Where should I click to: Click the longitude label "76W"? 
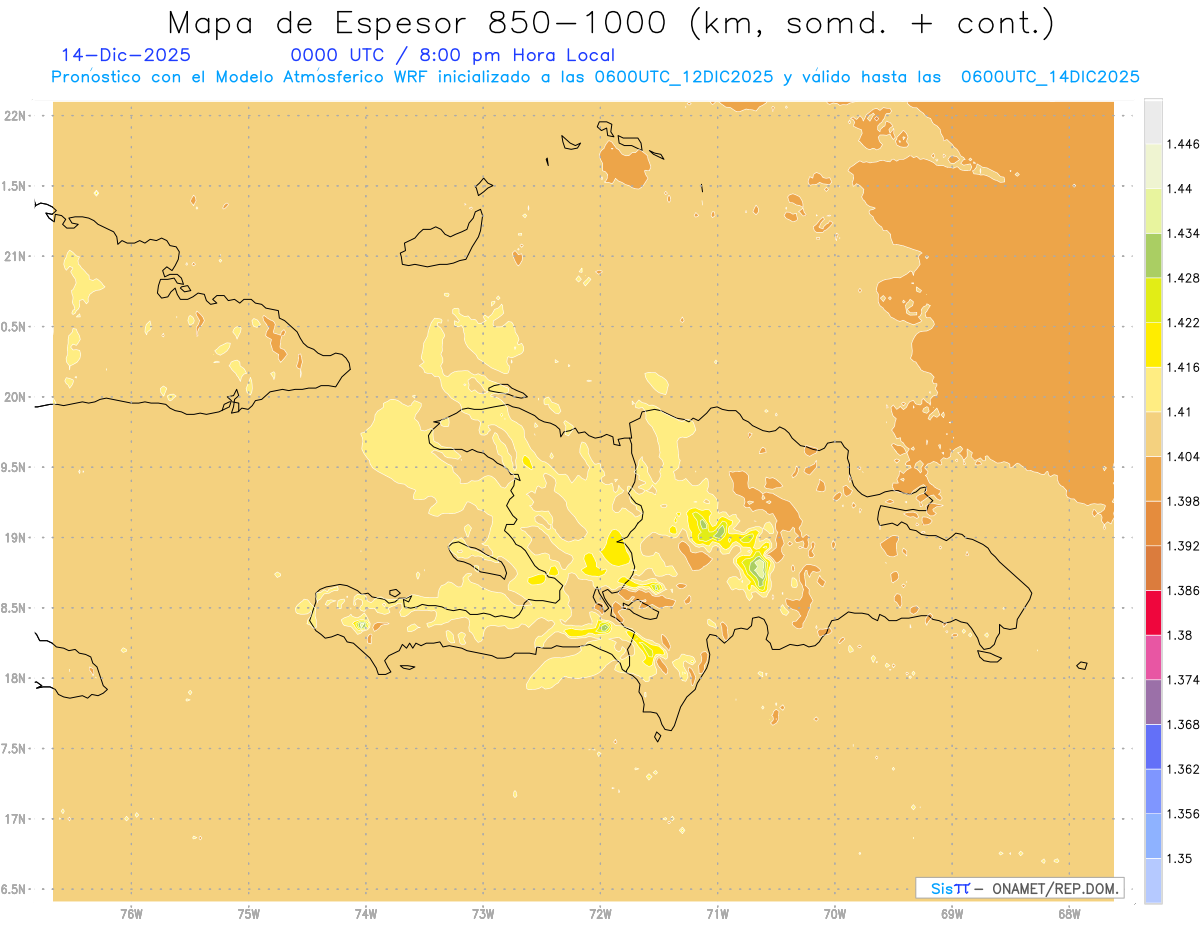(x=131, y=913)
